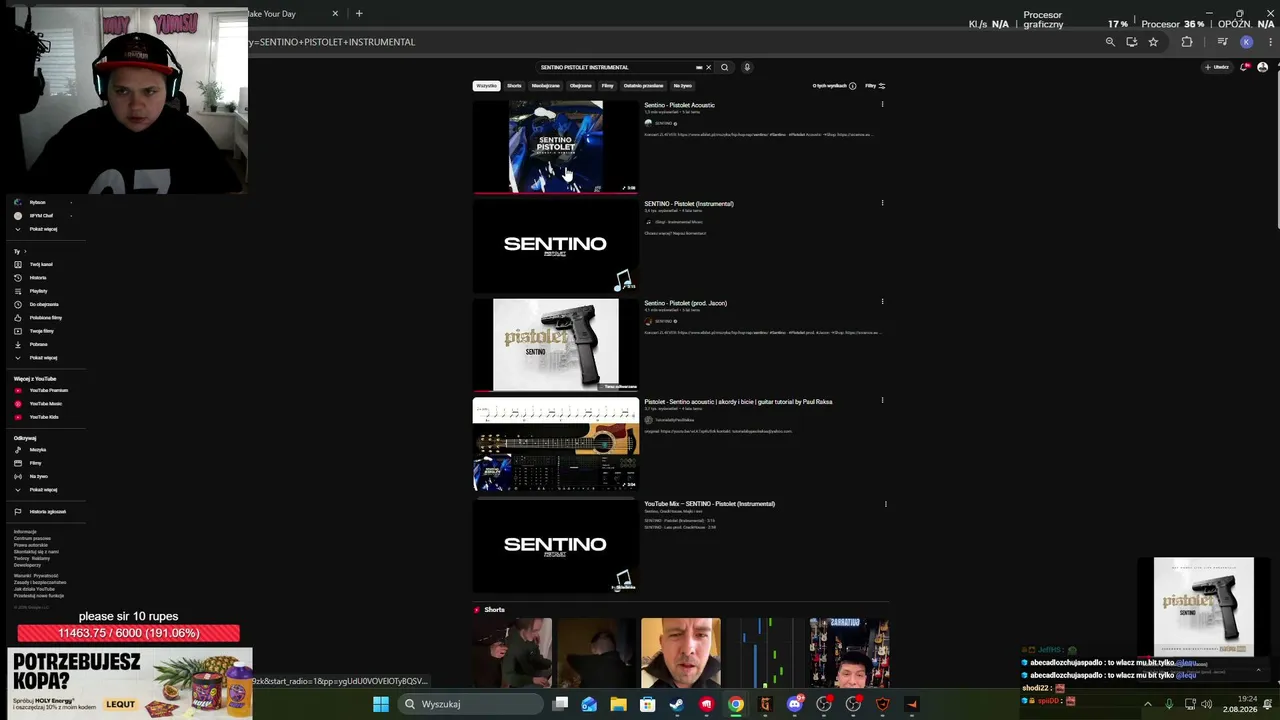Open the 'YouTube Mix – SENTINO - Pistolet (Instrumental)' title
This screenshot has width=1280, height=720.
(x=710, y=504)
